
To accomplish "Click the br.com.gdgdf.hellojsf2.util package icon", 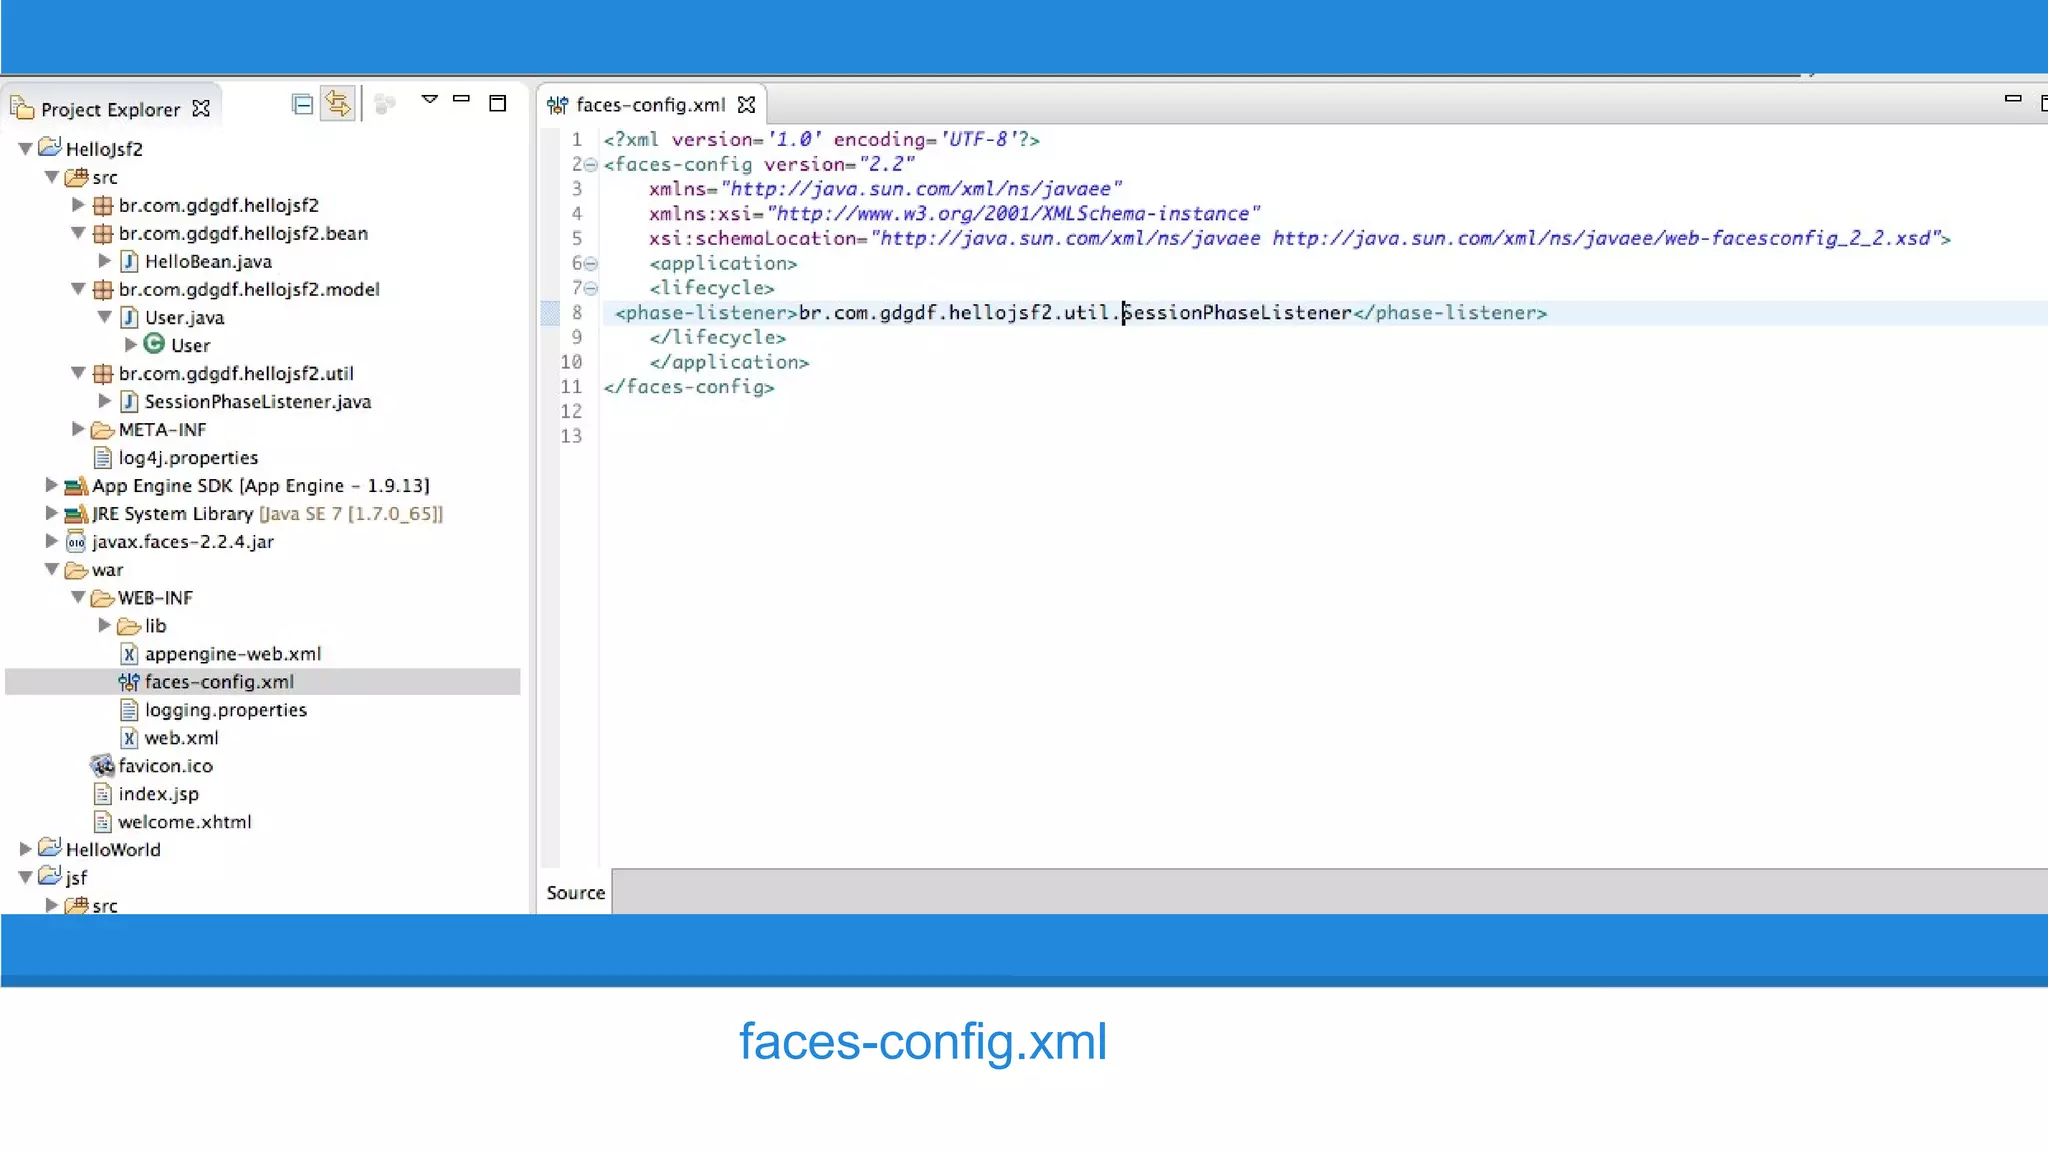I will click(102, 373).
